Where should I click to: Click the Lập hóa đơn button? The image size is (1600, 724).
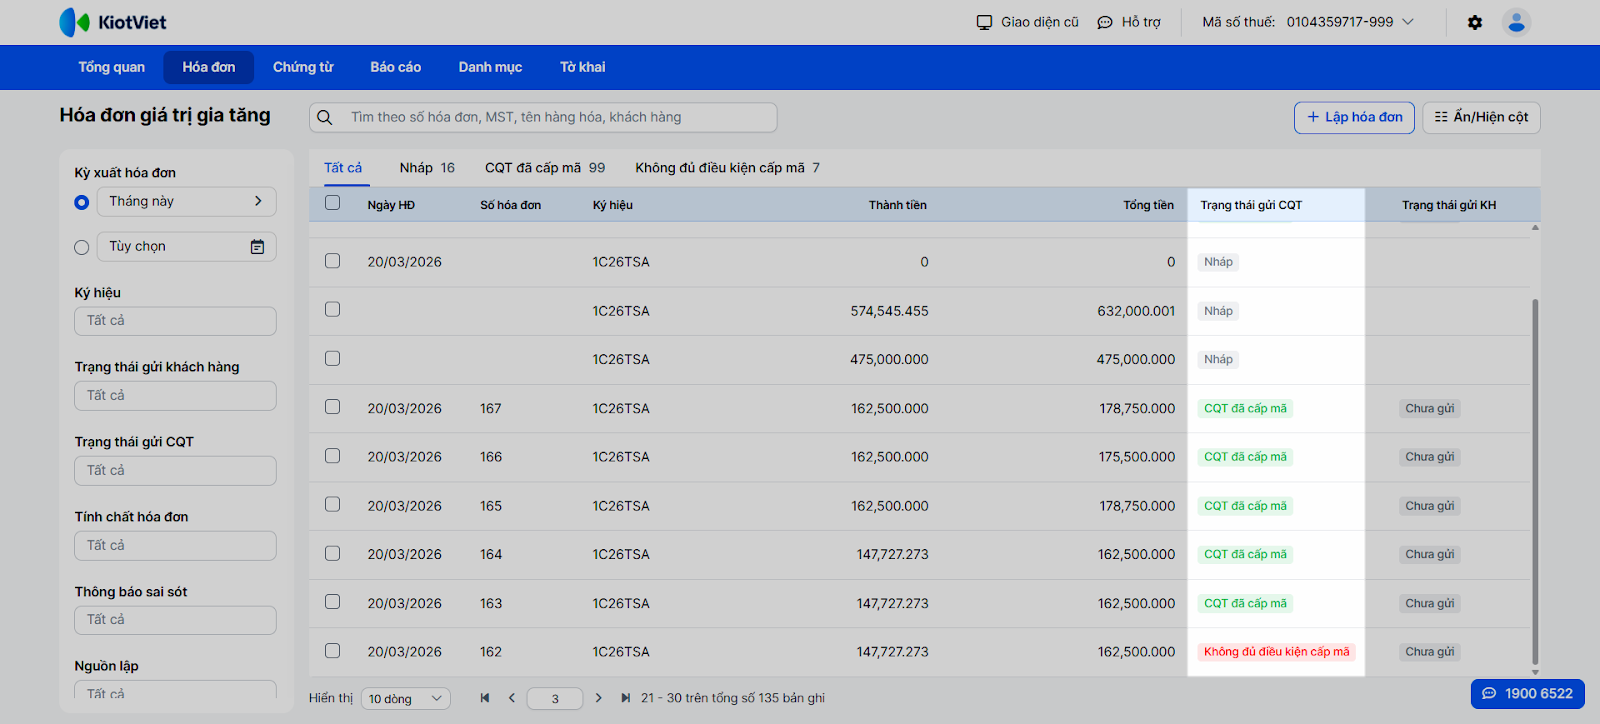coord(1354,117)
